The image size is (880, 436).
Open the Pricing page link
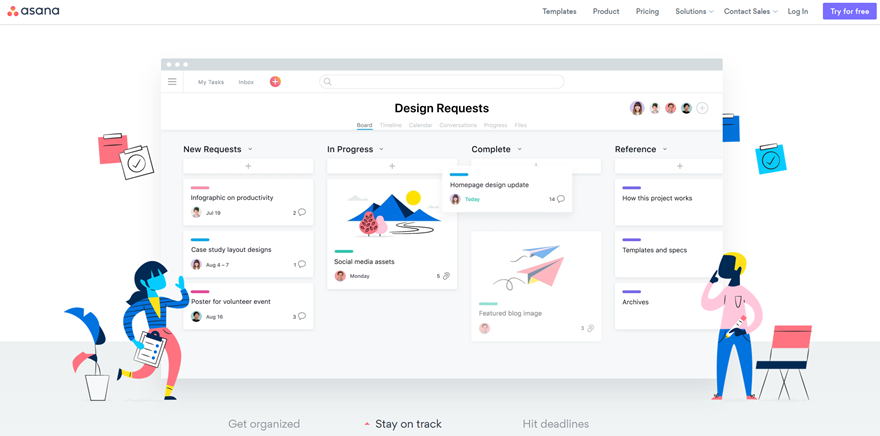point(647,11)
